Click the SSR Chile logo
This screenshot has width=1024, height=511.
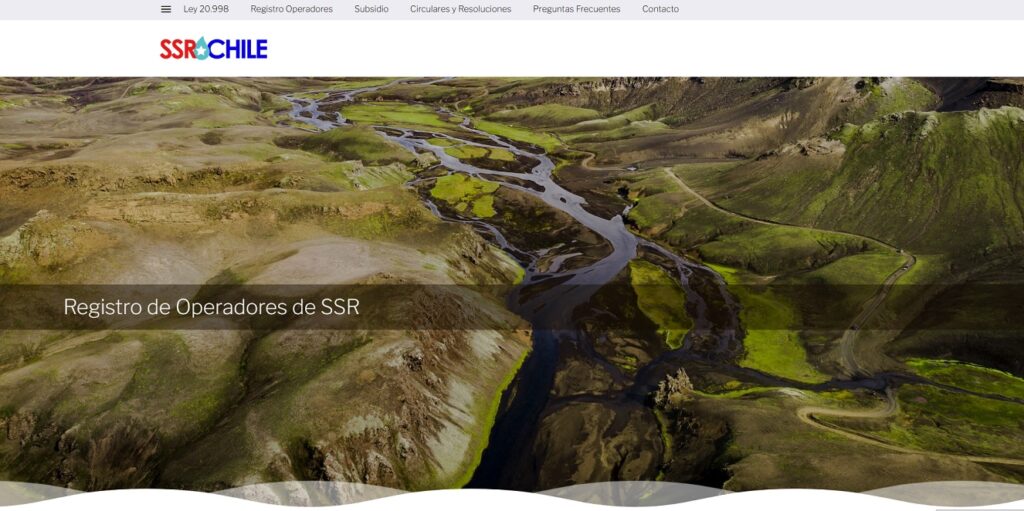[x=213, y=48]
